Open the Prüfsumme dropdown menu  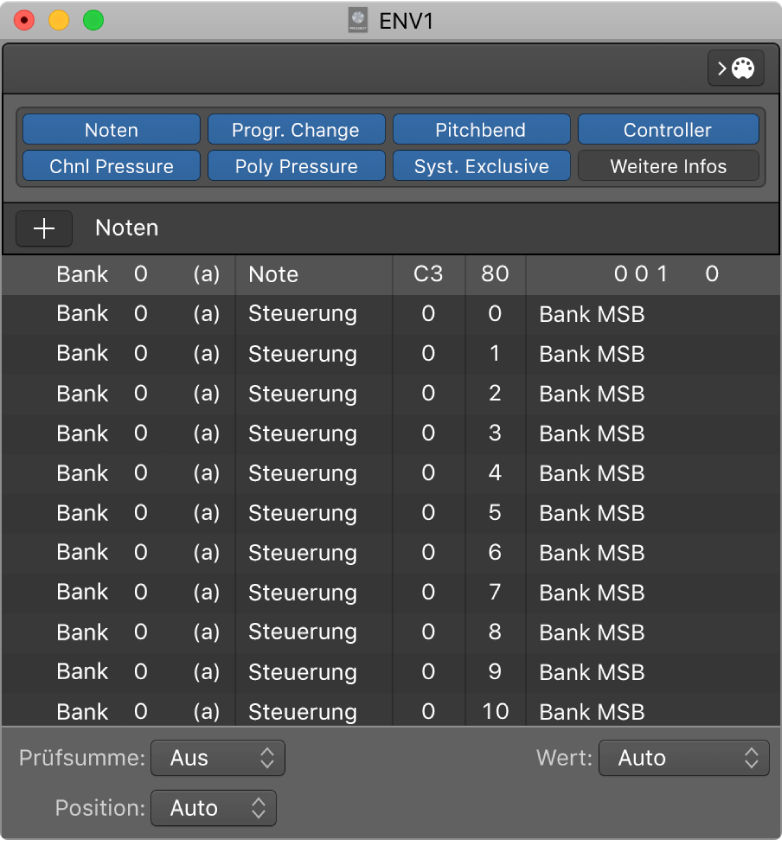(x=218, y=758)
